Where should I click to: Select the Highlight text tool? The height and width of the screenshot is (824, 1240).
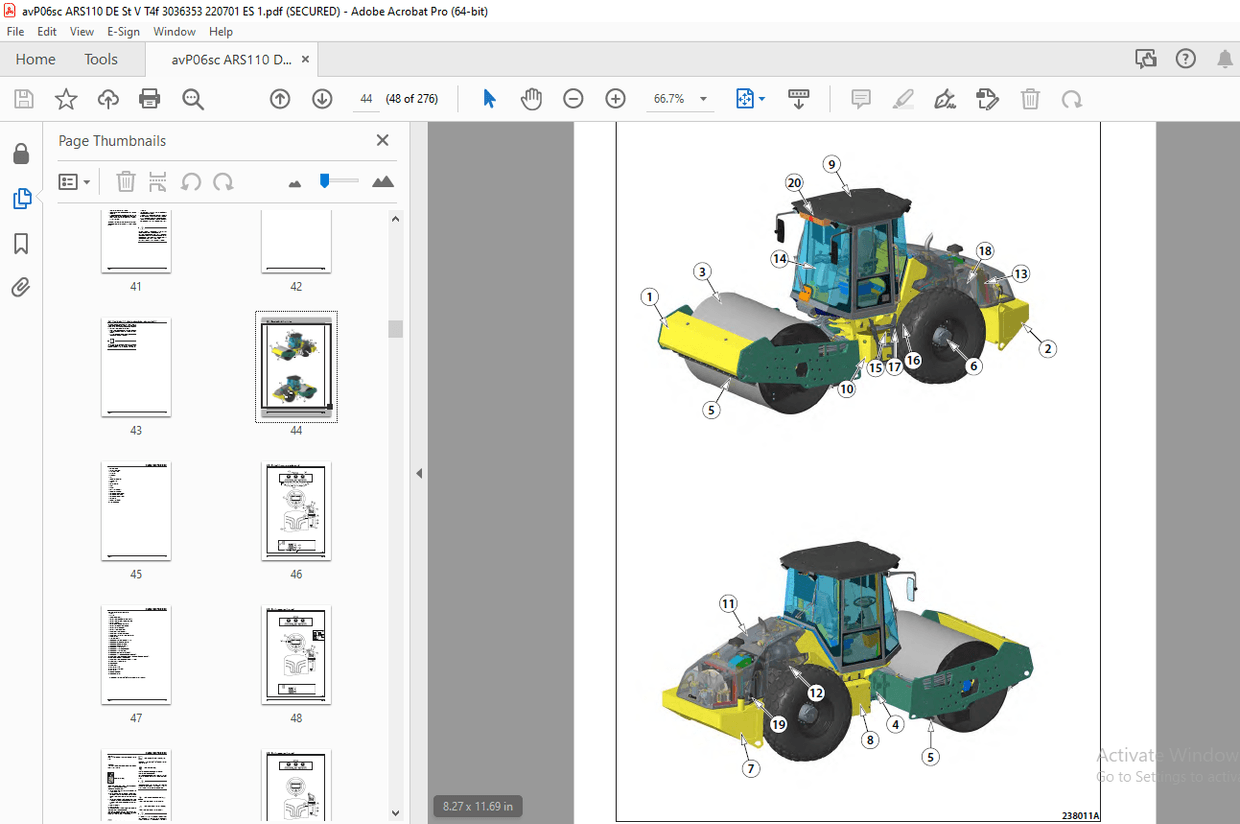pos(903,98)
